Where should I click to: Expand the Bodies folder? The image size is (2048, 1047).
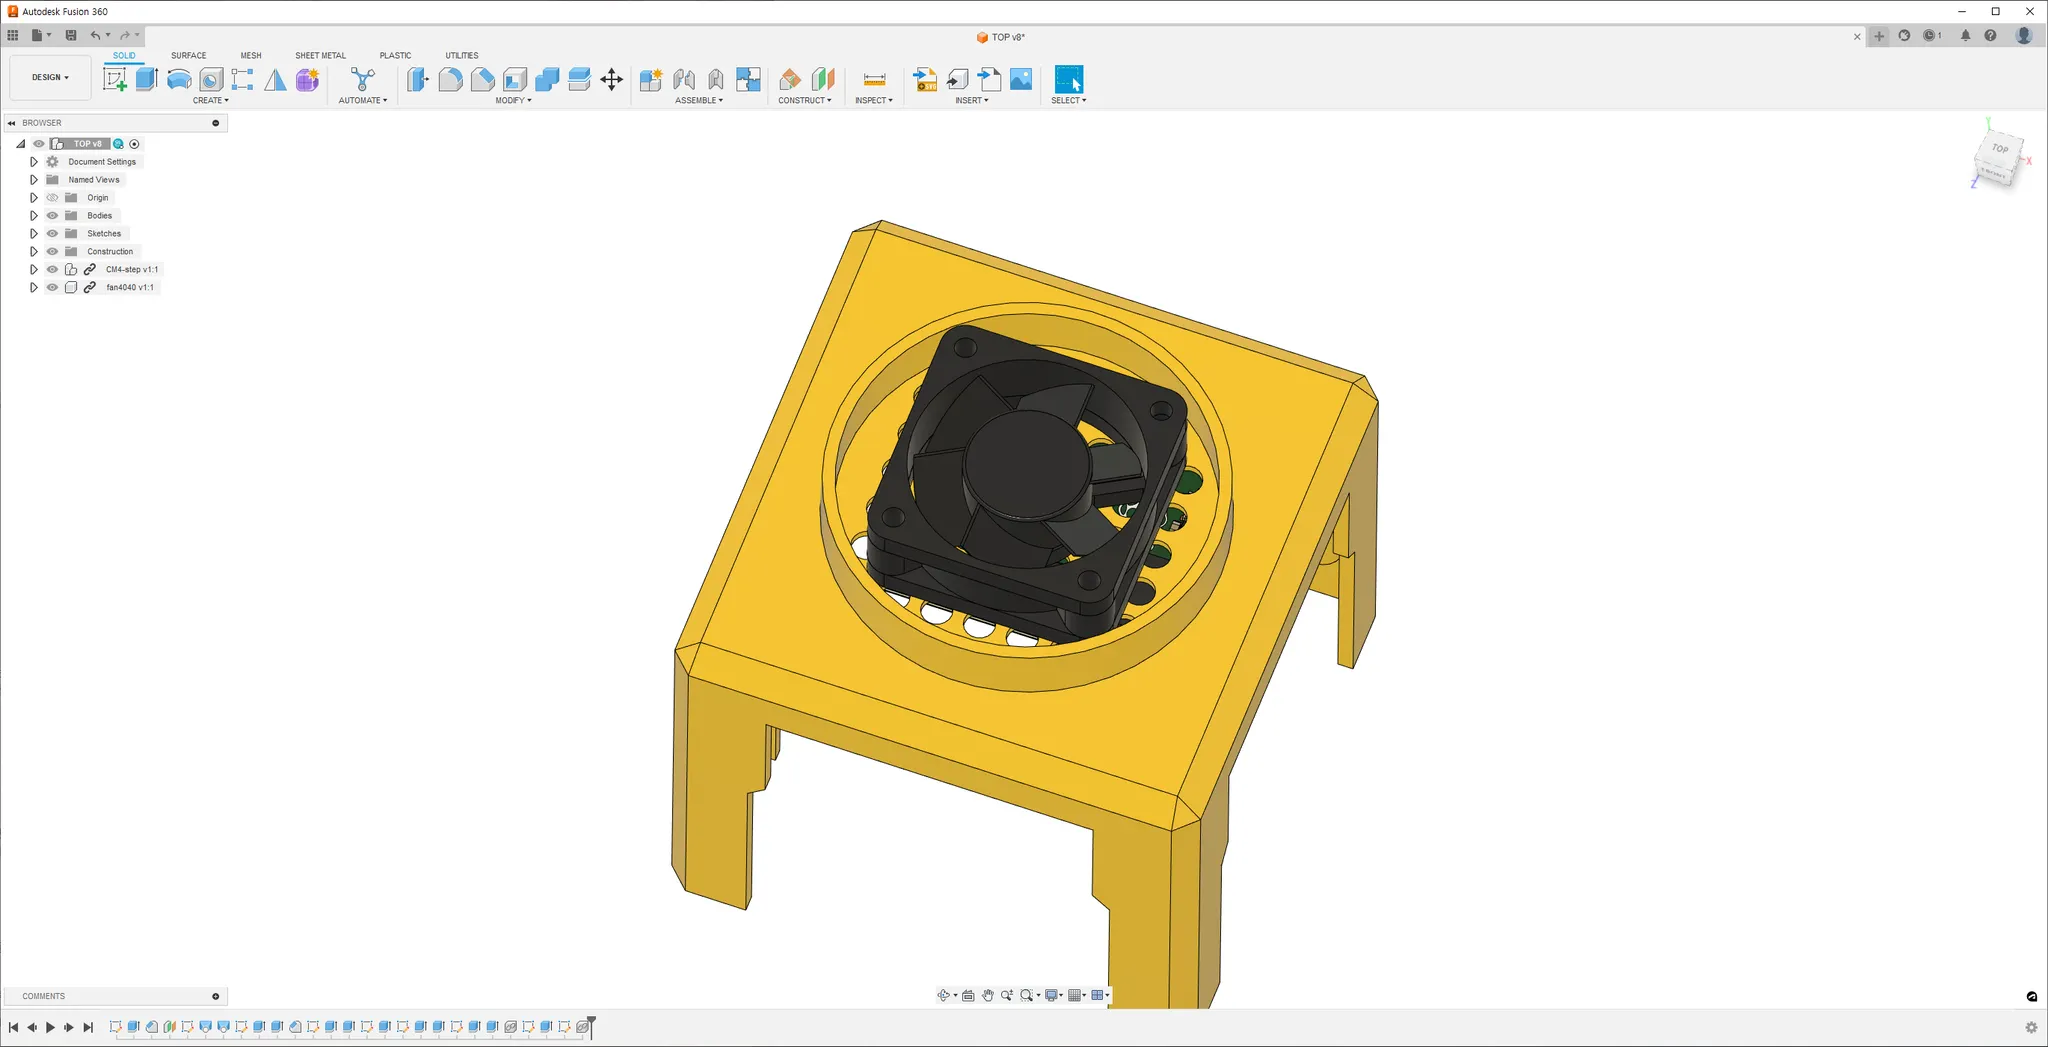(x=34, y=216)
